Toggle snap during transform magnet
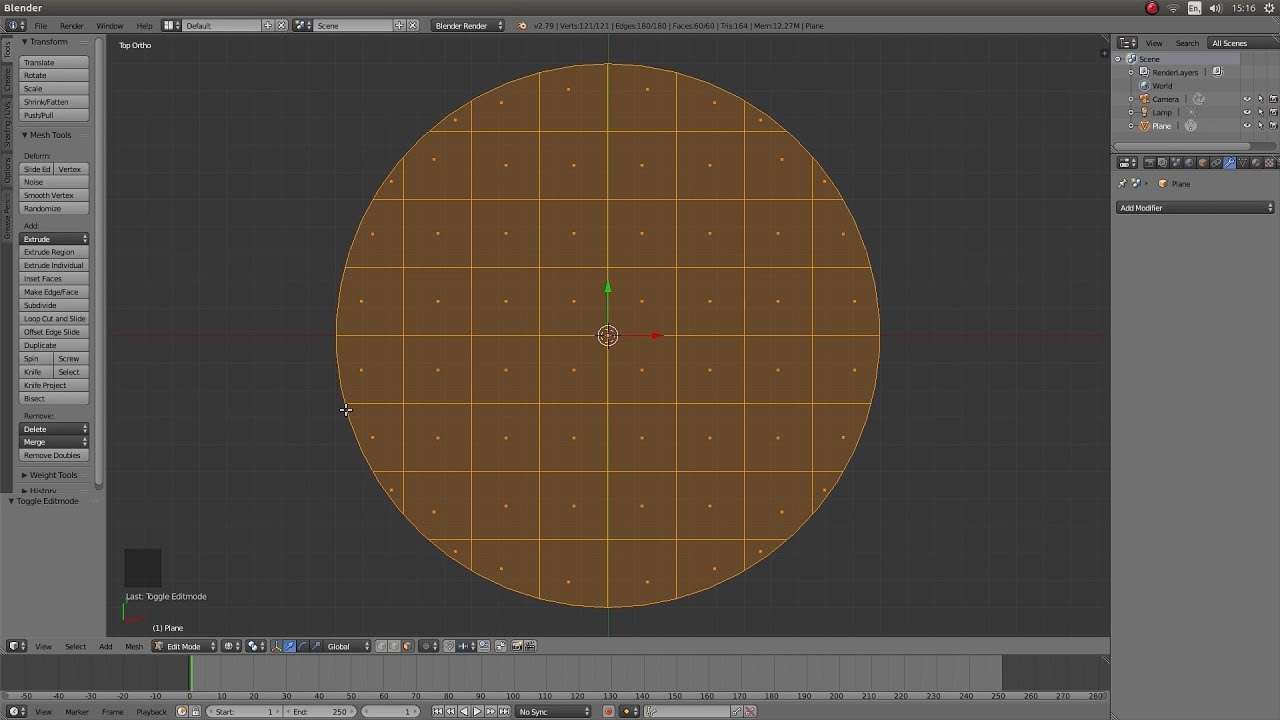 (x=449, y=646)
